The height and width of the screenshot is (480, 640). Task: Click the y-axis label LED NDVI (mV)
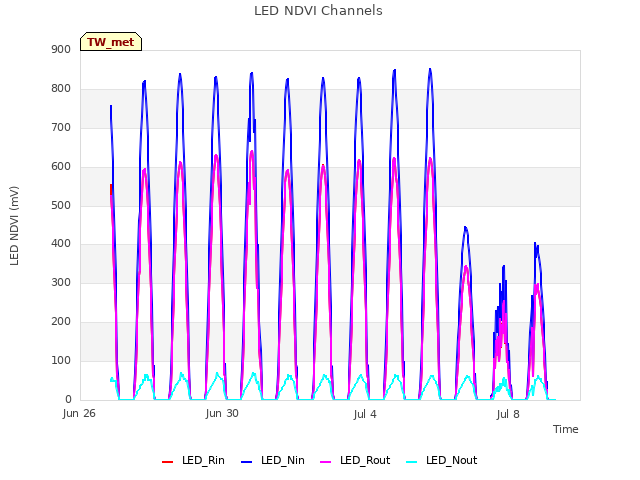point(14,226)
